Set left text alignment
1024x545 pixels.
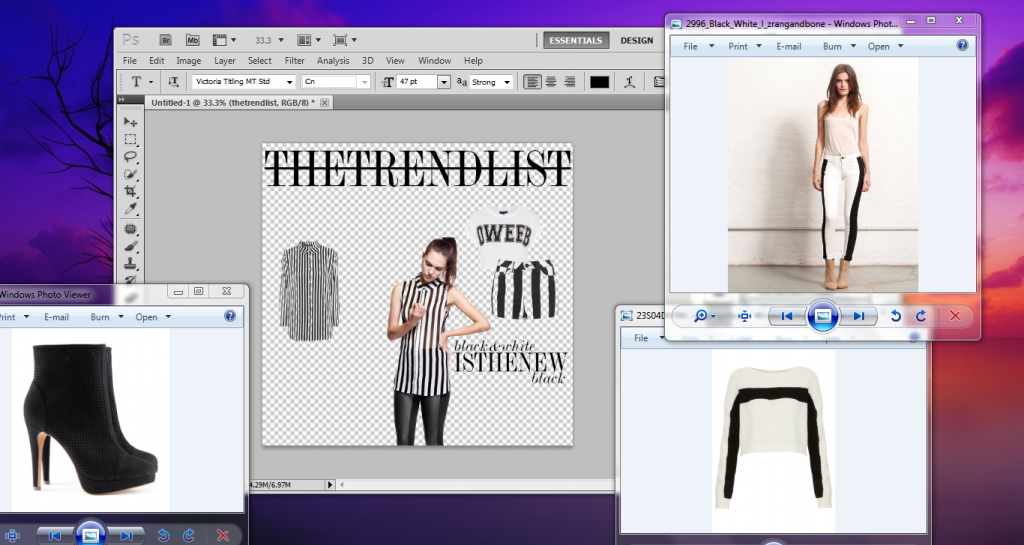tap(532, 82)
